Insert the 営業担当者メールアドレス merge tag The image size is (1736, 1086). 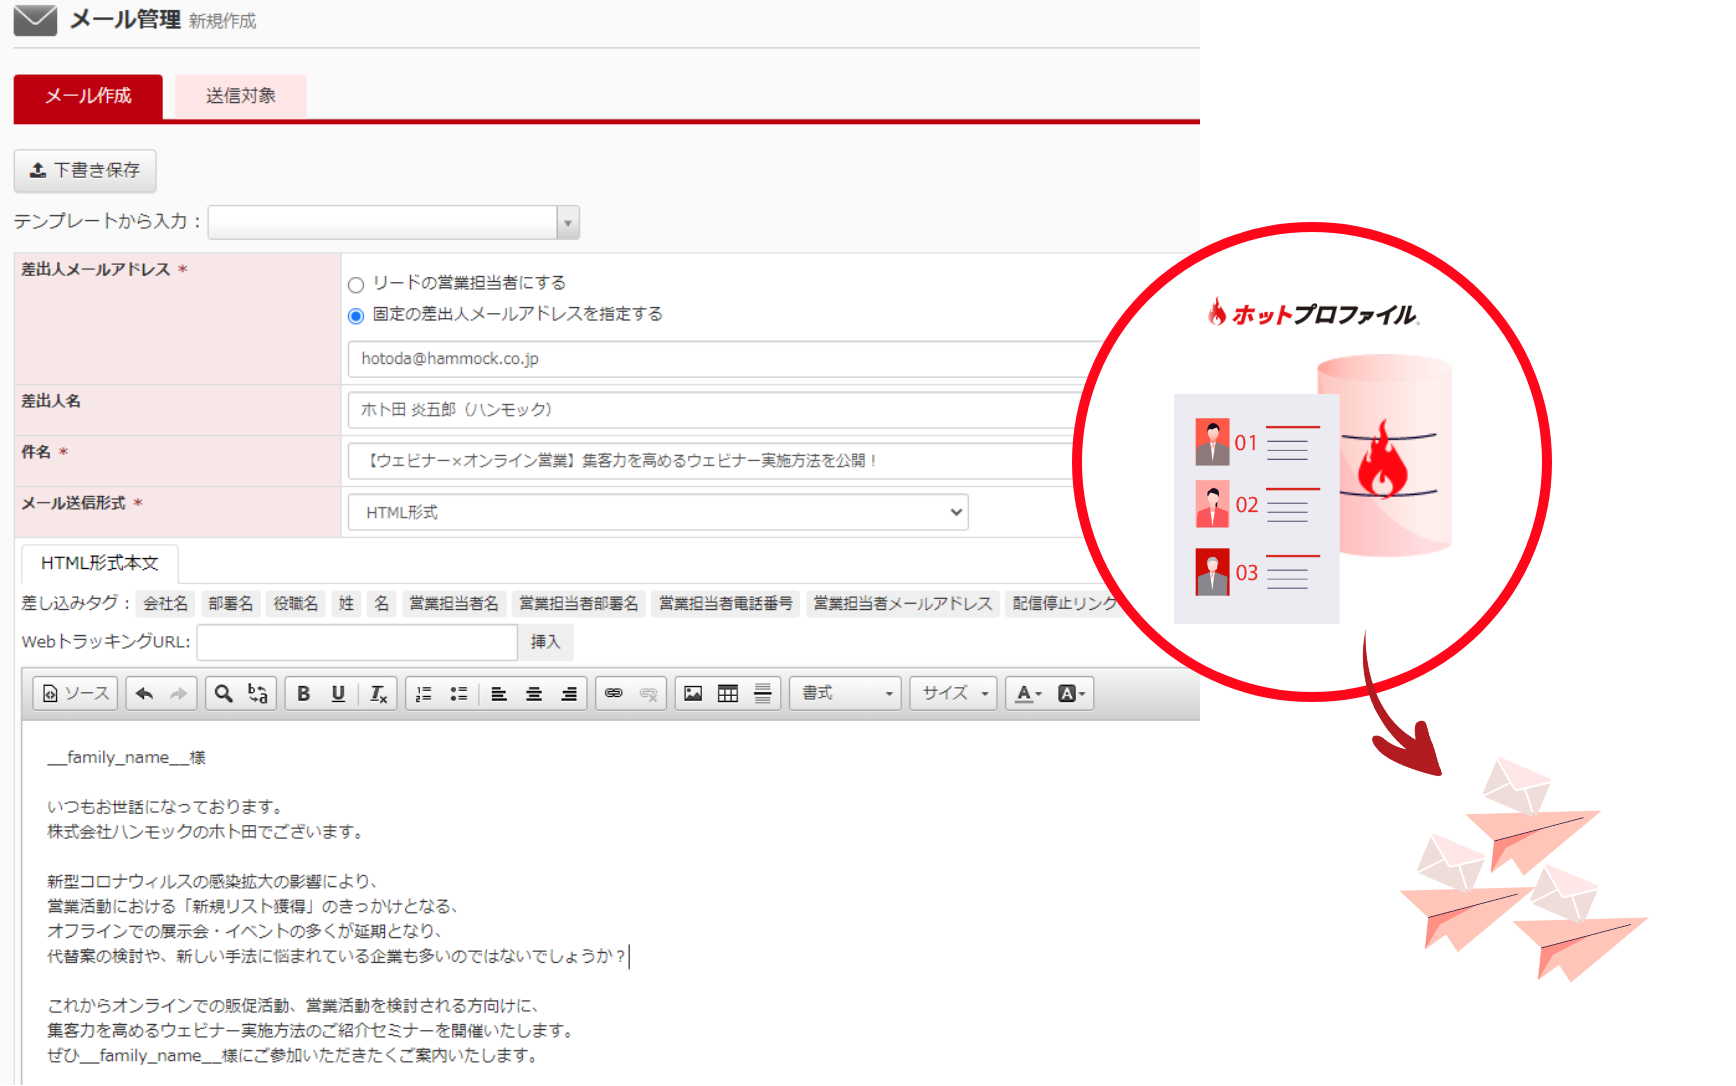[902, 603]
